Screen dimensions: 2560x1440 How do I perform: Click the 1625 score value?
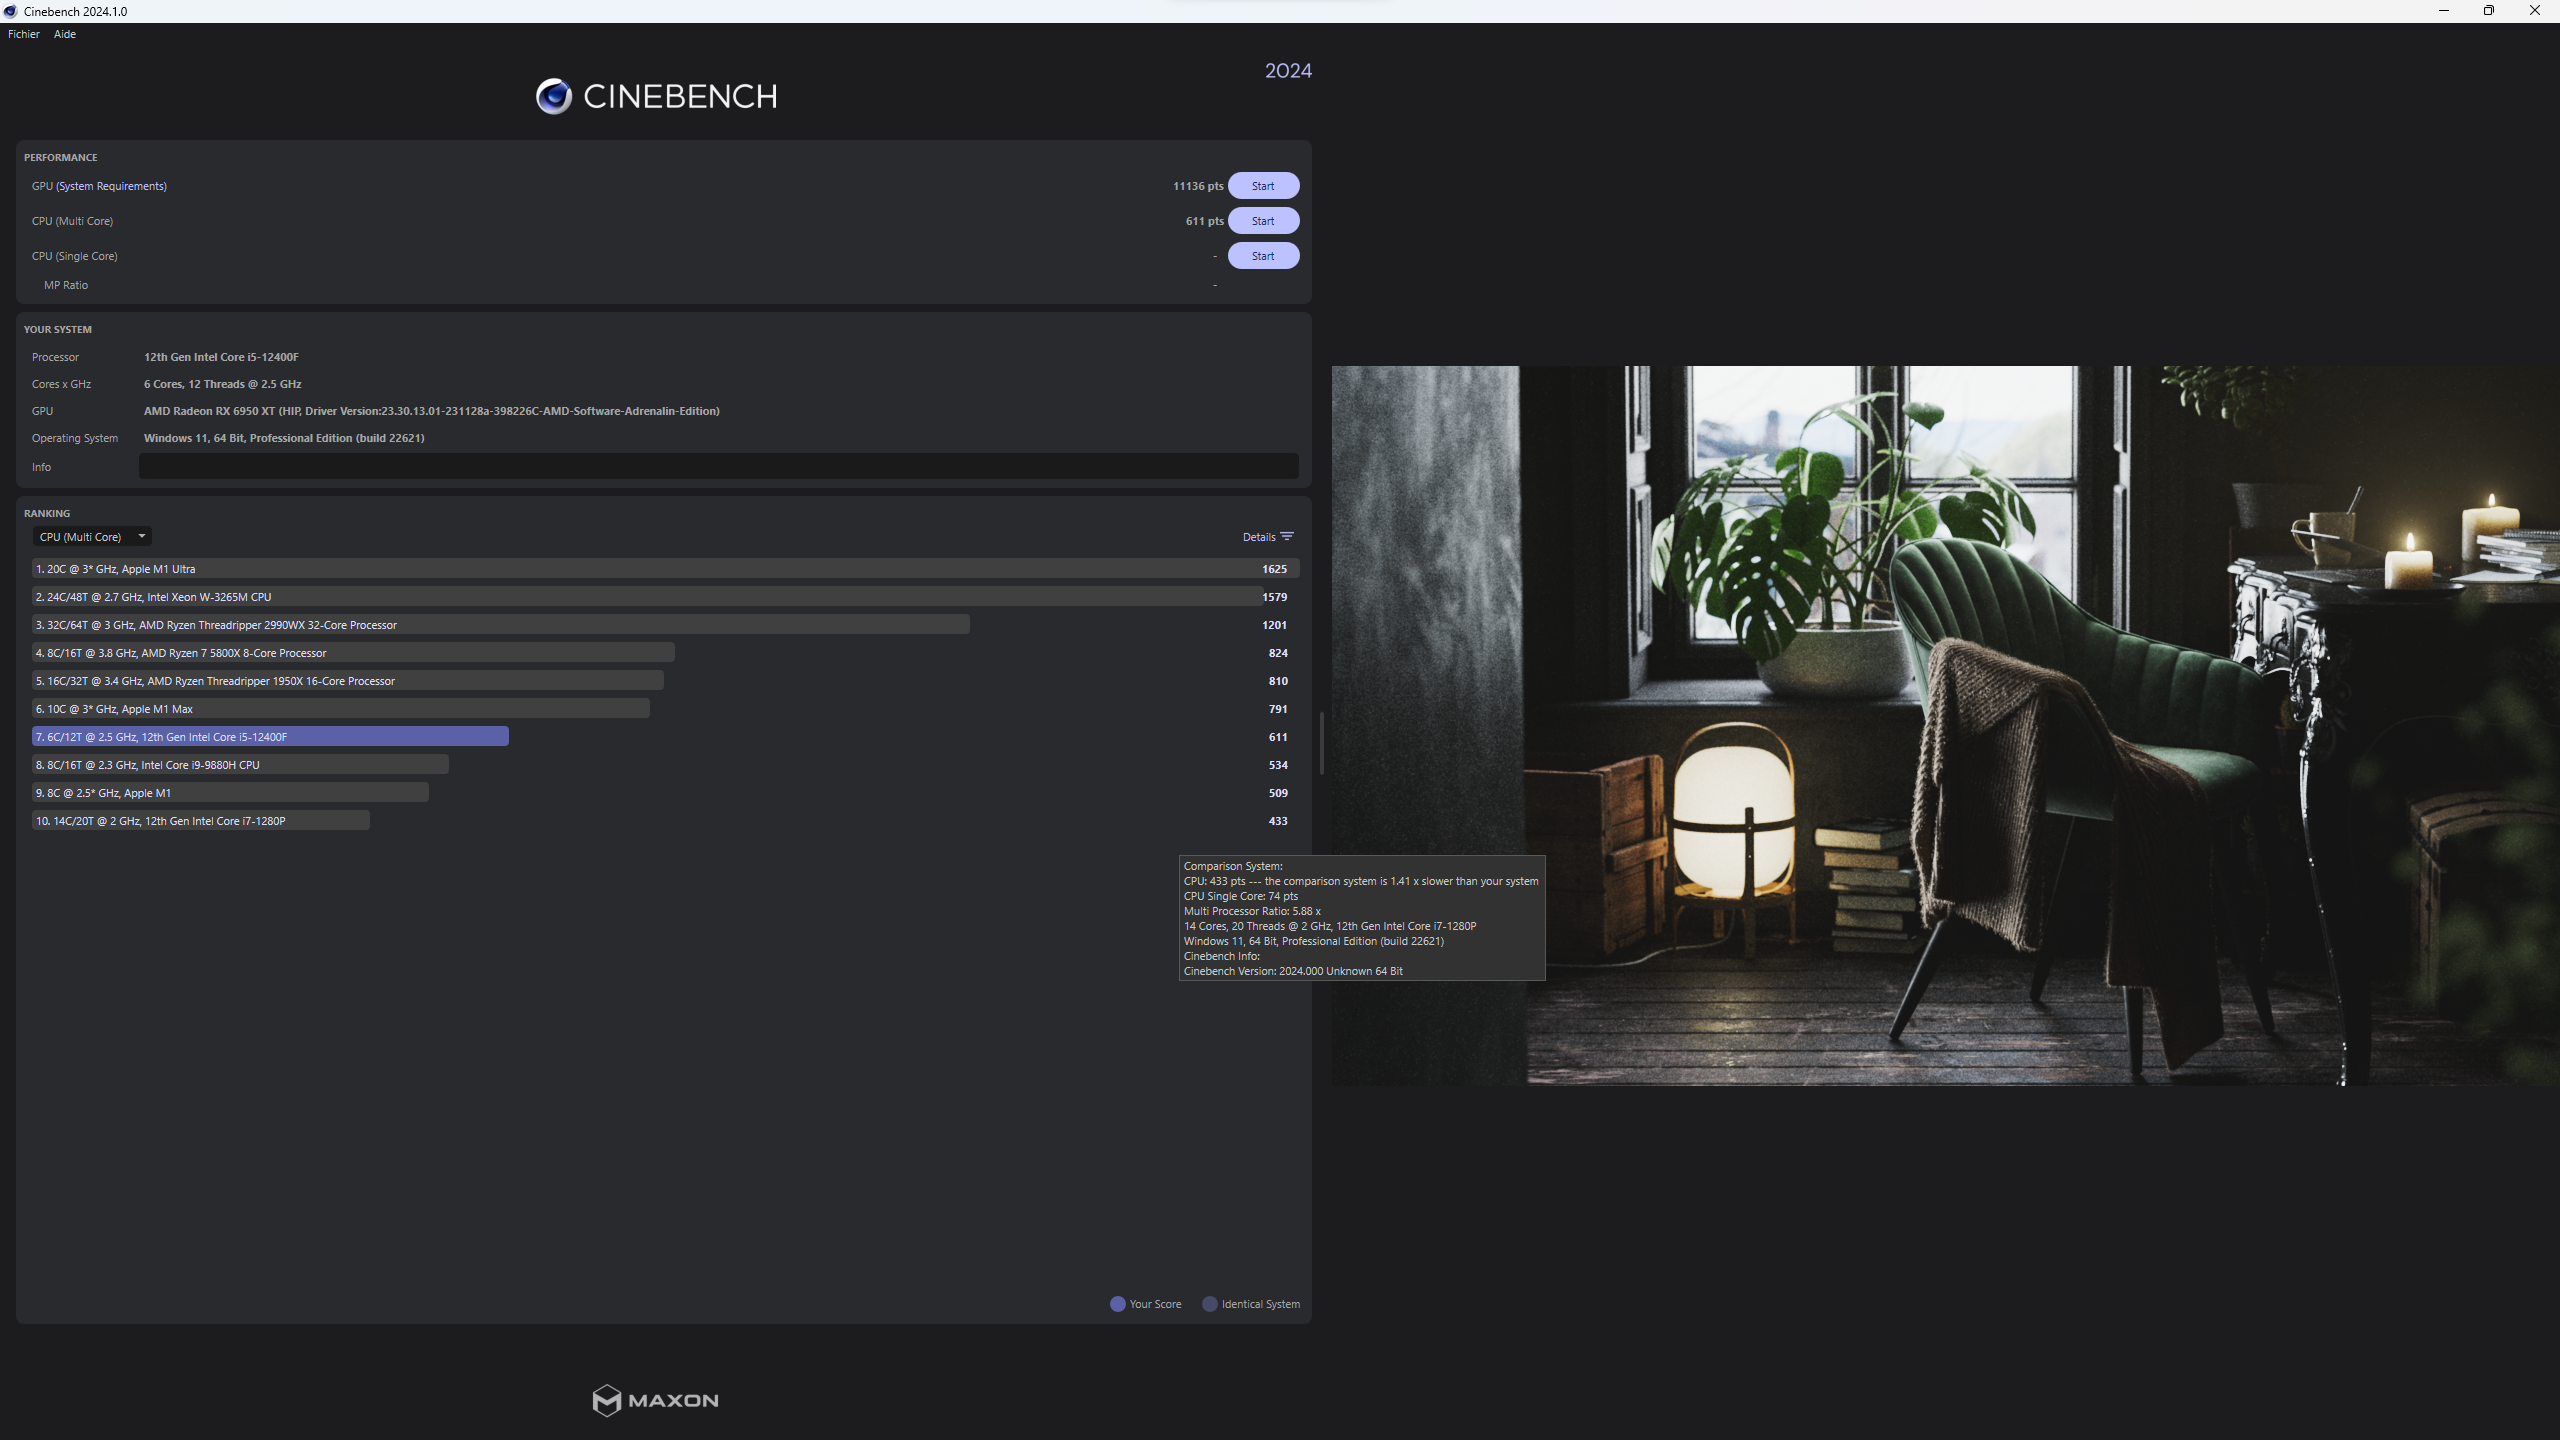click(x=1274, y=569)
